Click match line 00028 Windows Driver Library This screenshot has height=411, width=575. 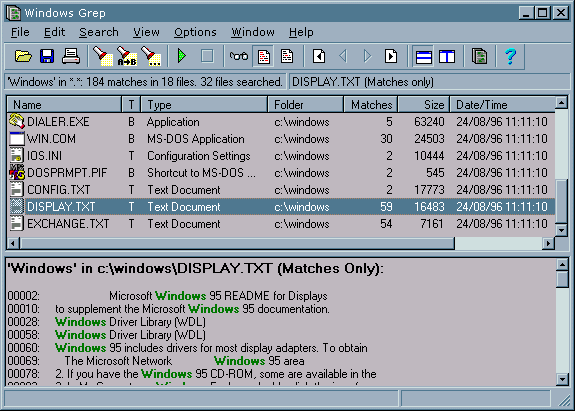click(x=106, y=322)
